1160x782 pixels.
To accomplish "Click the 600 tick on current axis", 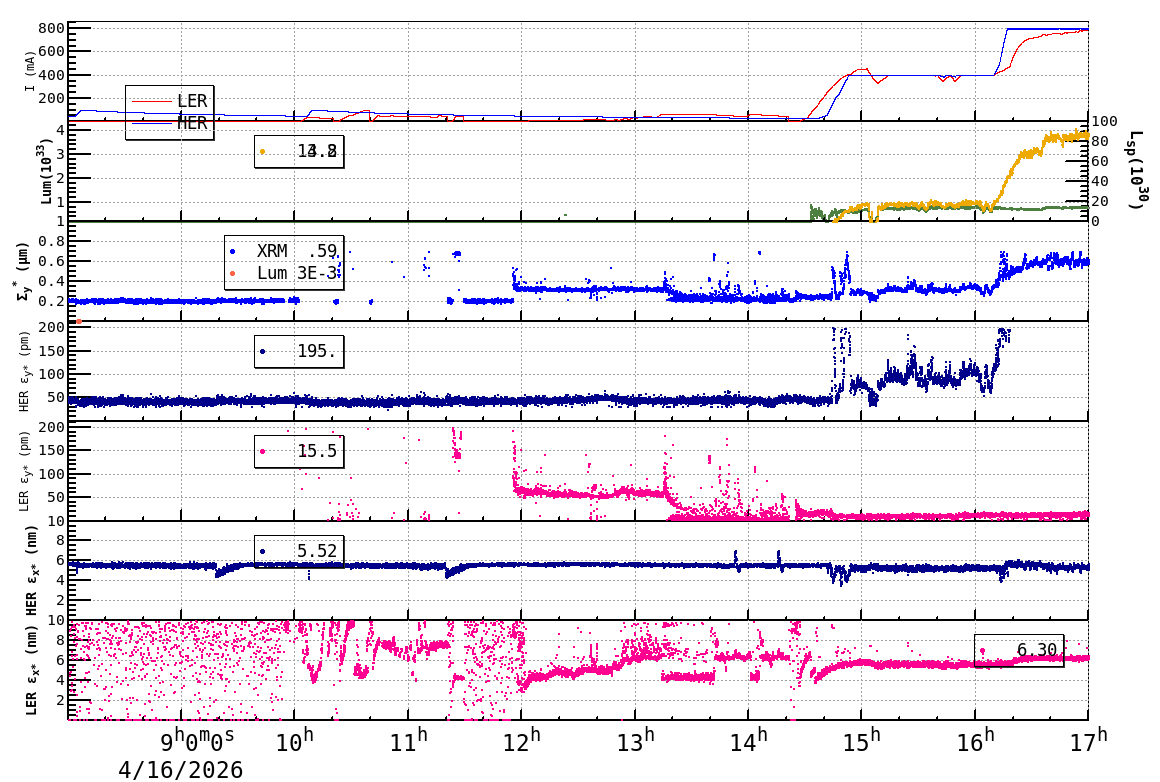I will pyautogui.click(x=51, y=52).
